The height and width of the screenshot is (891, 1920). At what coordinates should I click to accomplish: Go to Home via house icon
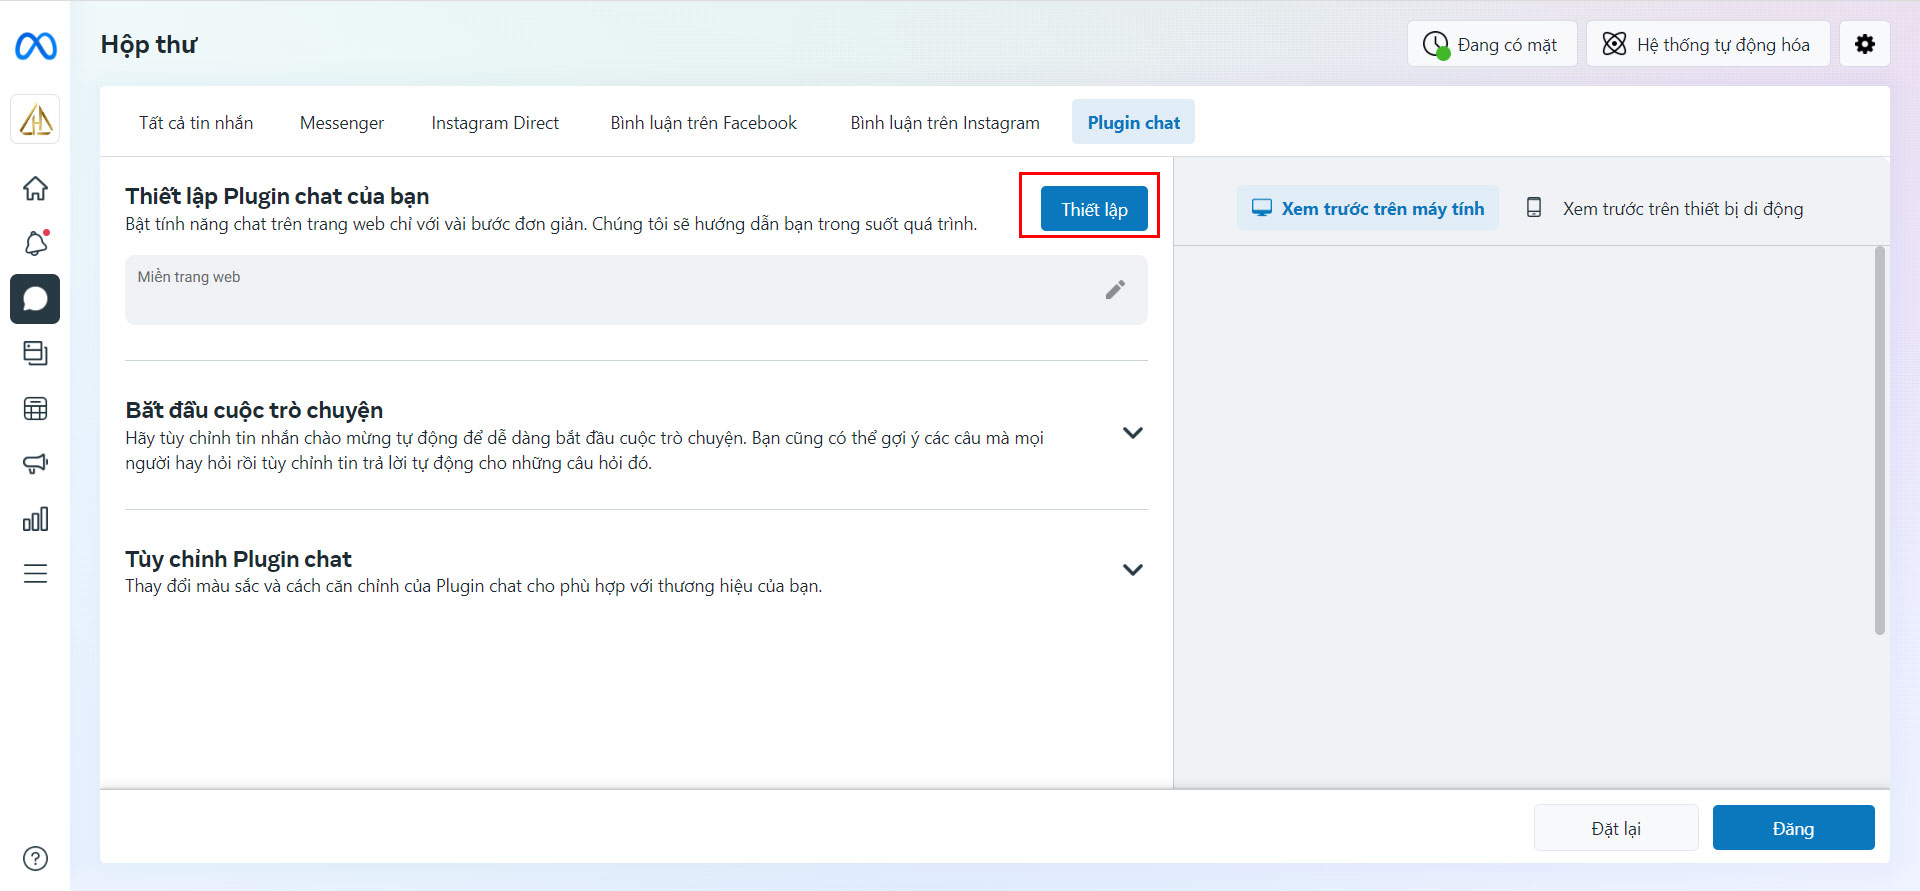pos(35,188)
